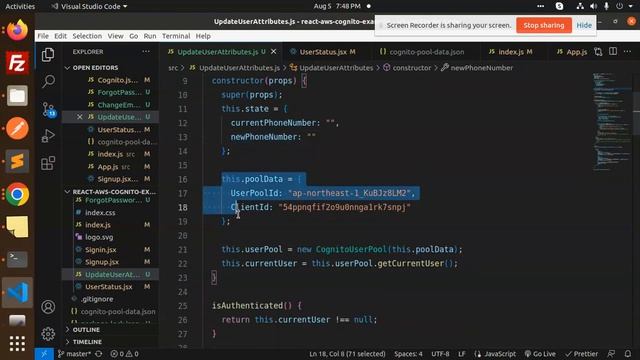Open Source Control view with badge
Viewport: 640px width, 360px height.
point(49,109)
